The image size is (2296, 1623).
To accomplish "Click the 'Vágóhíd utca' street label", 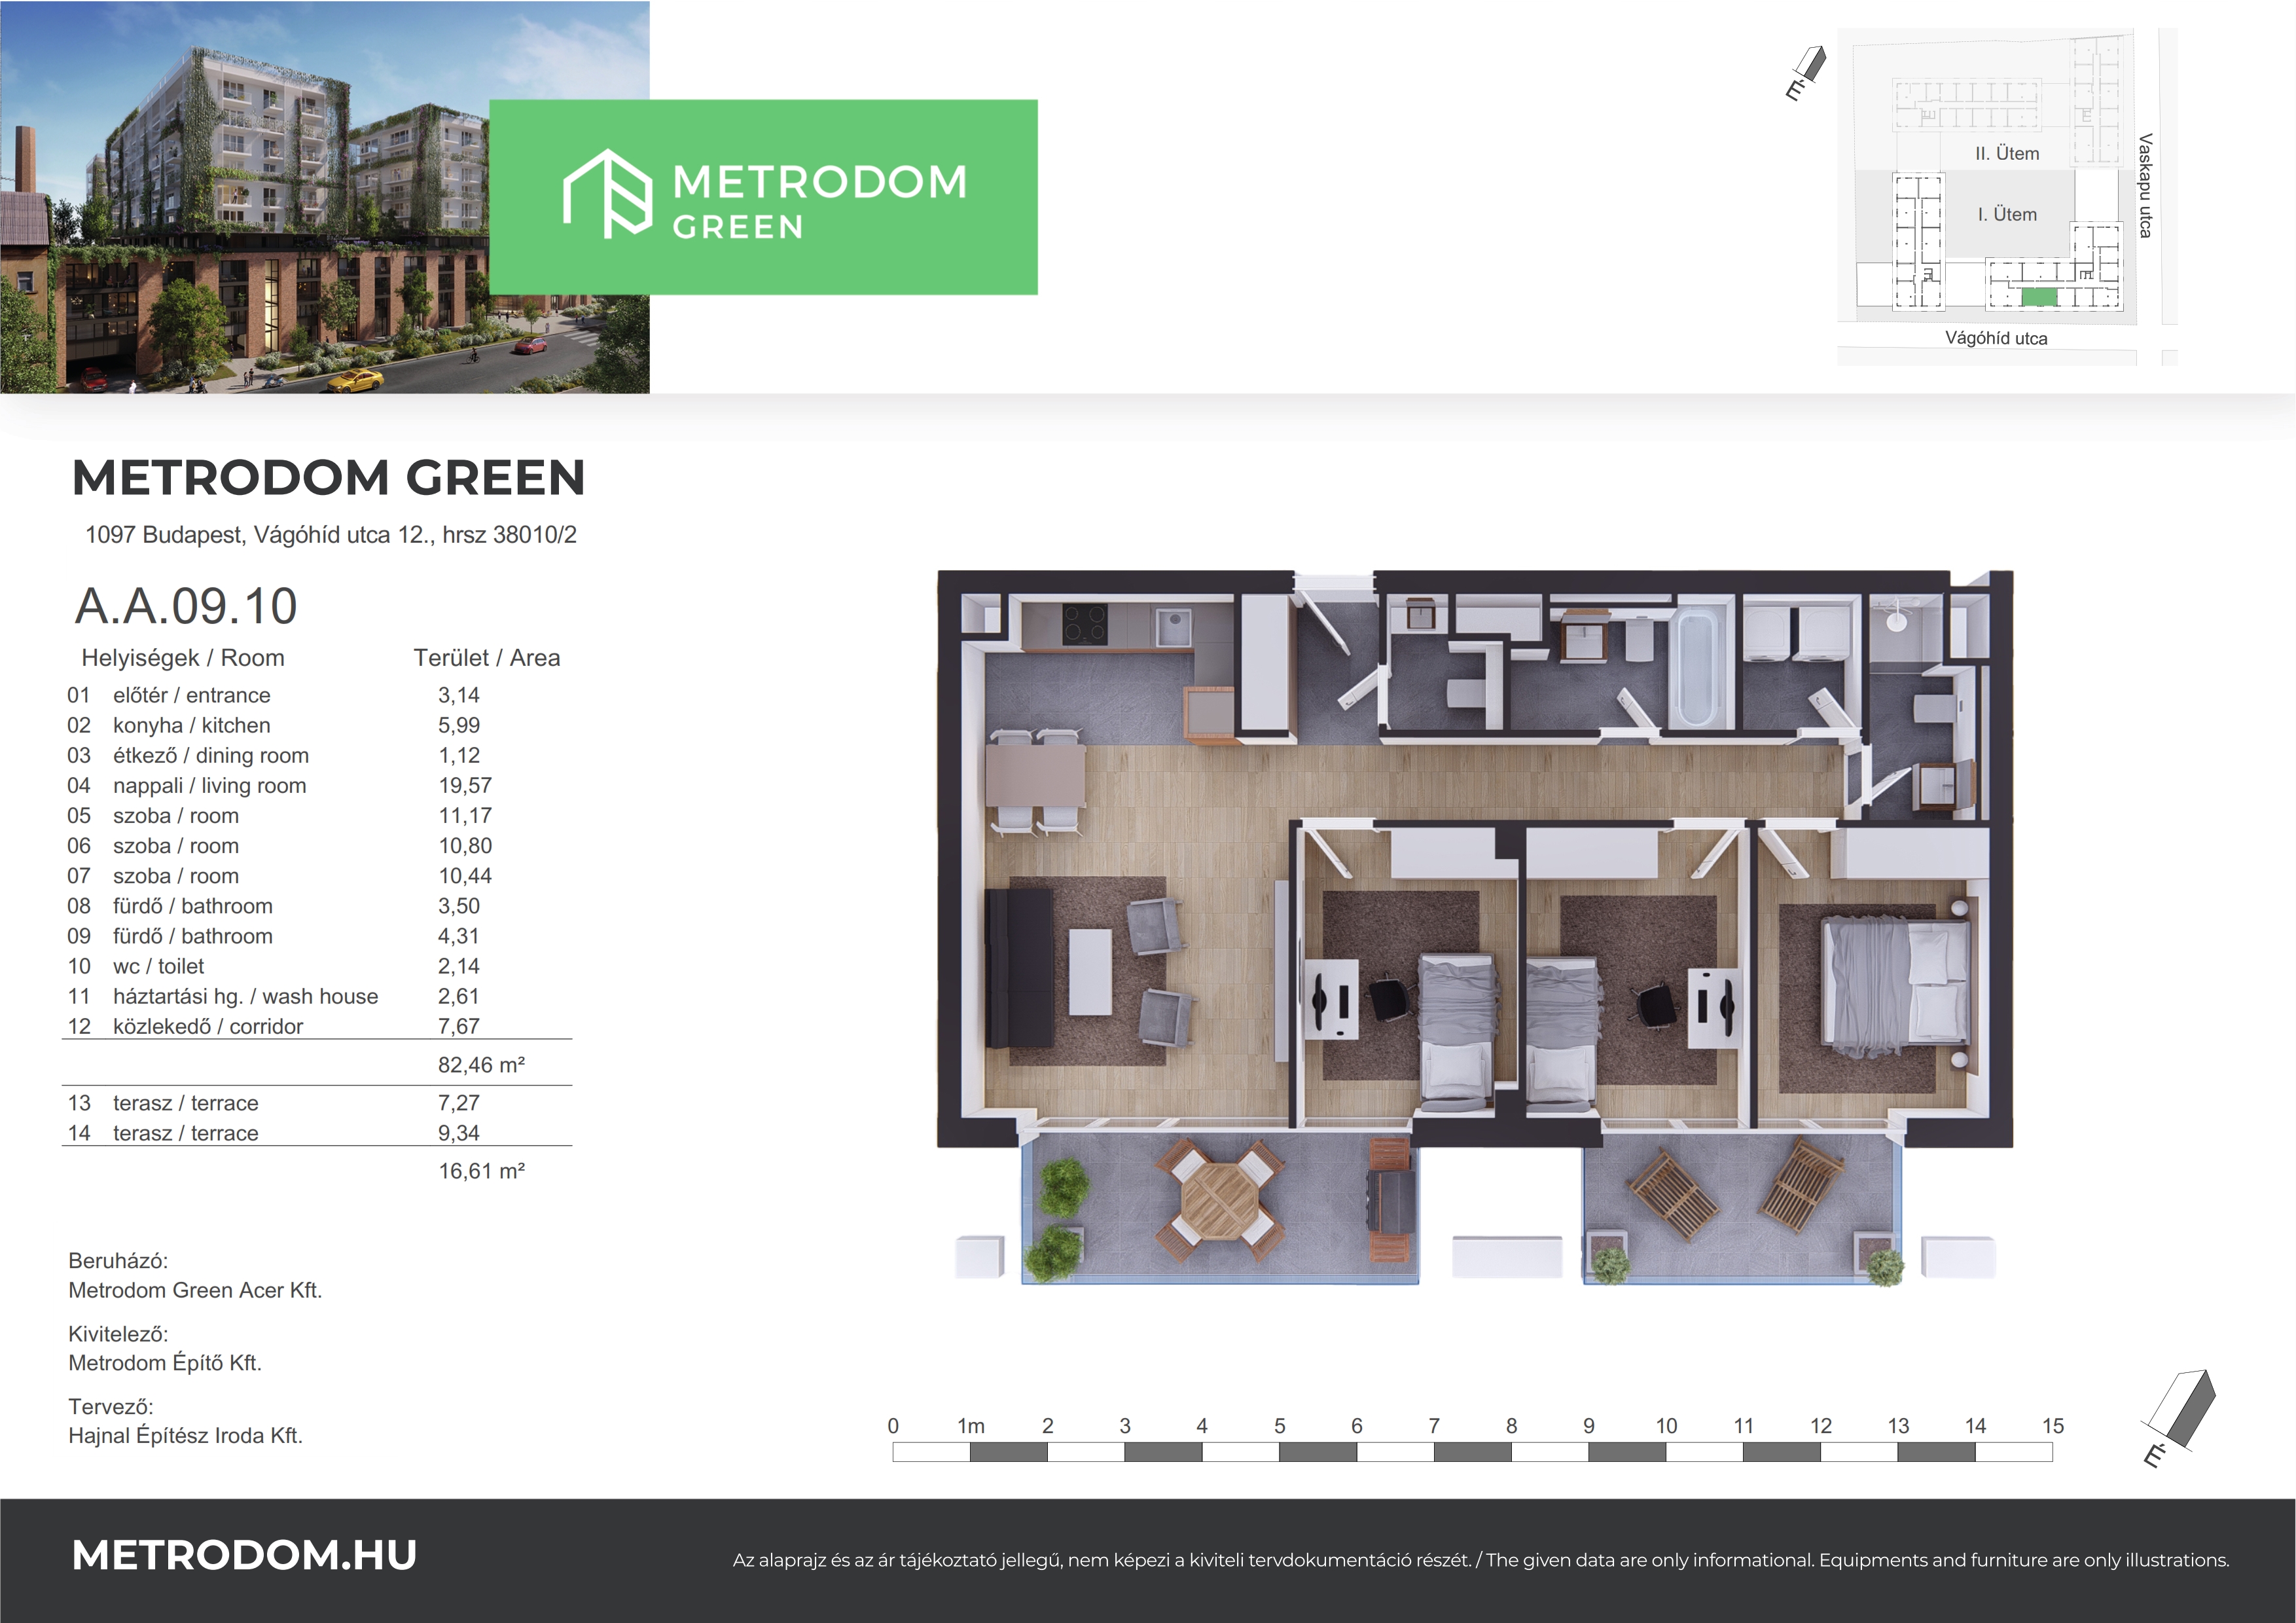I will (1996, 339).
